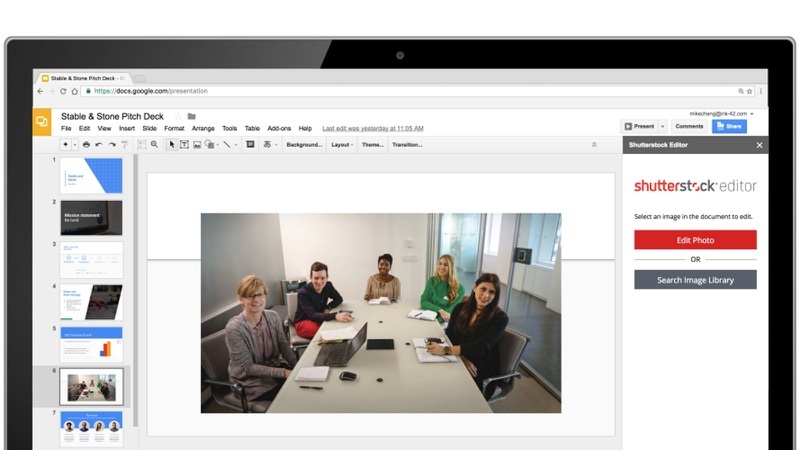Screen dimensions: 800x450
Task: Click the red Edit Photo button
Action: [x=695, y=240]
